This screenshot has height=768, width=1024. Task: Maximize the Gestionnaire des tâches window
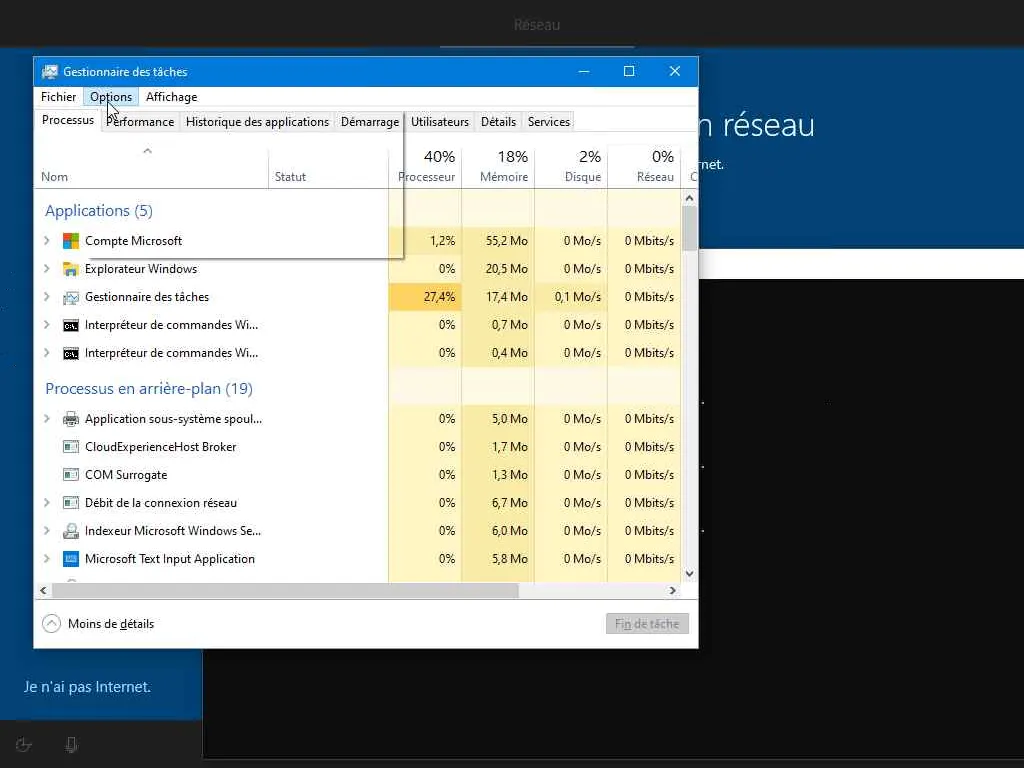(629, 71)
